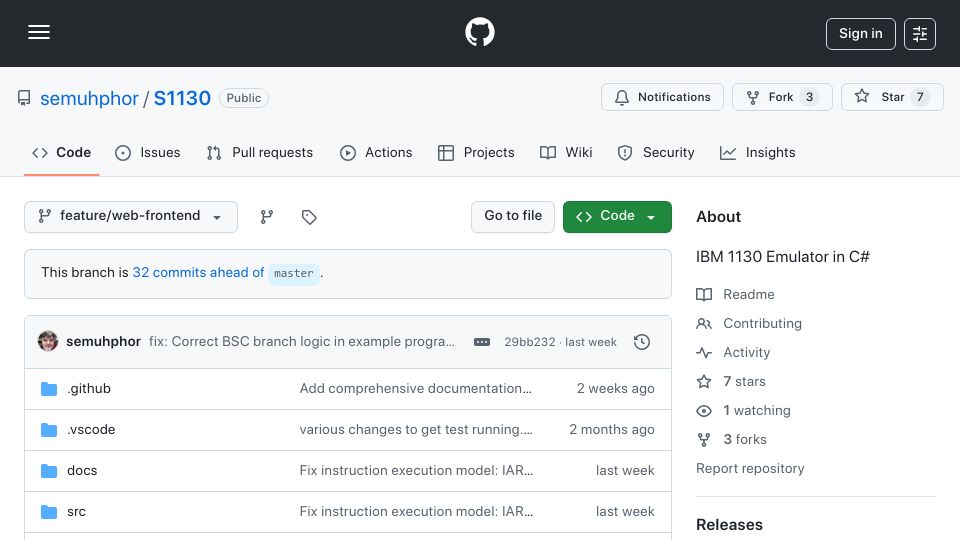This screenshot has width=960, height=540.
Task: Open the 'various changes to get test running' commit
Action: (416, 430)
